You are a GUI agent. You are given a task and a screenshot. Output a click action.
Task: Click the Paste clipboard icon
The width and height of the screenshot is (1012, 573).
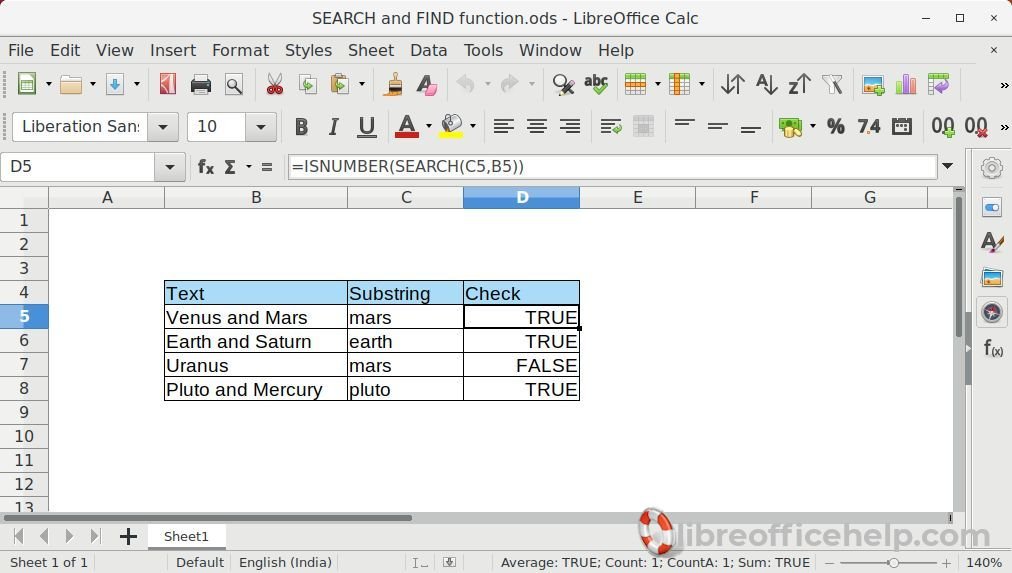[339, 85]
